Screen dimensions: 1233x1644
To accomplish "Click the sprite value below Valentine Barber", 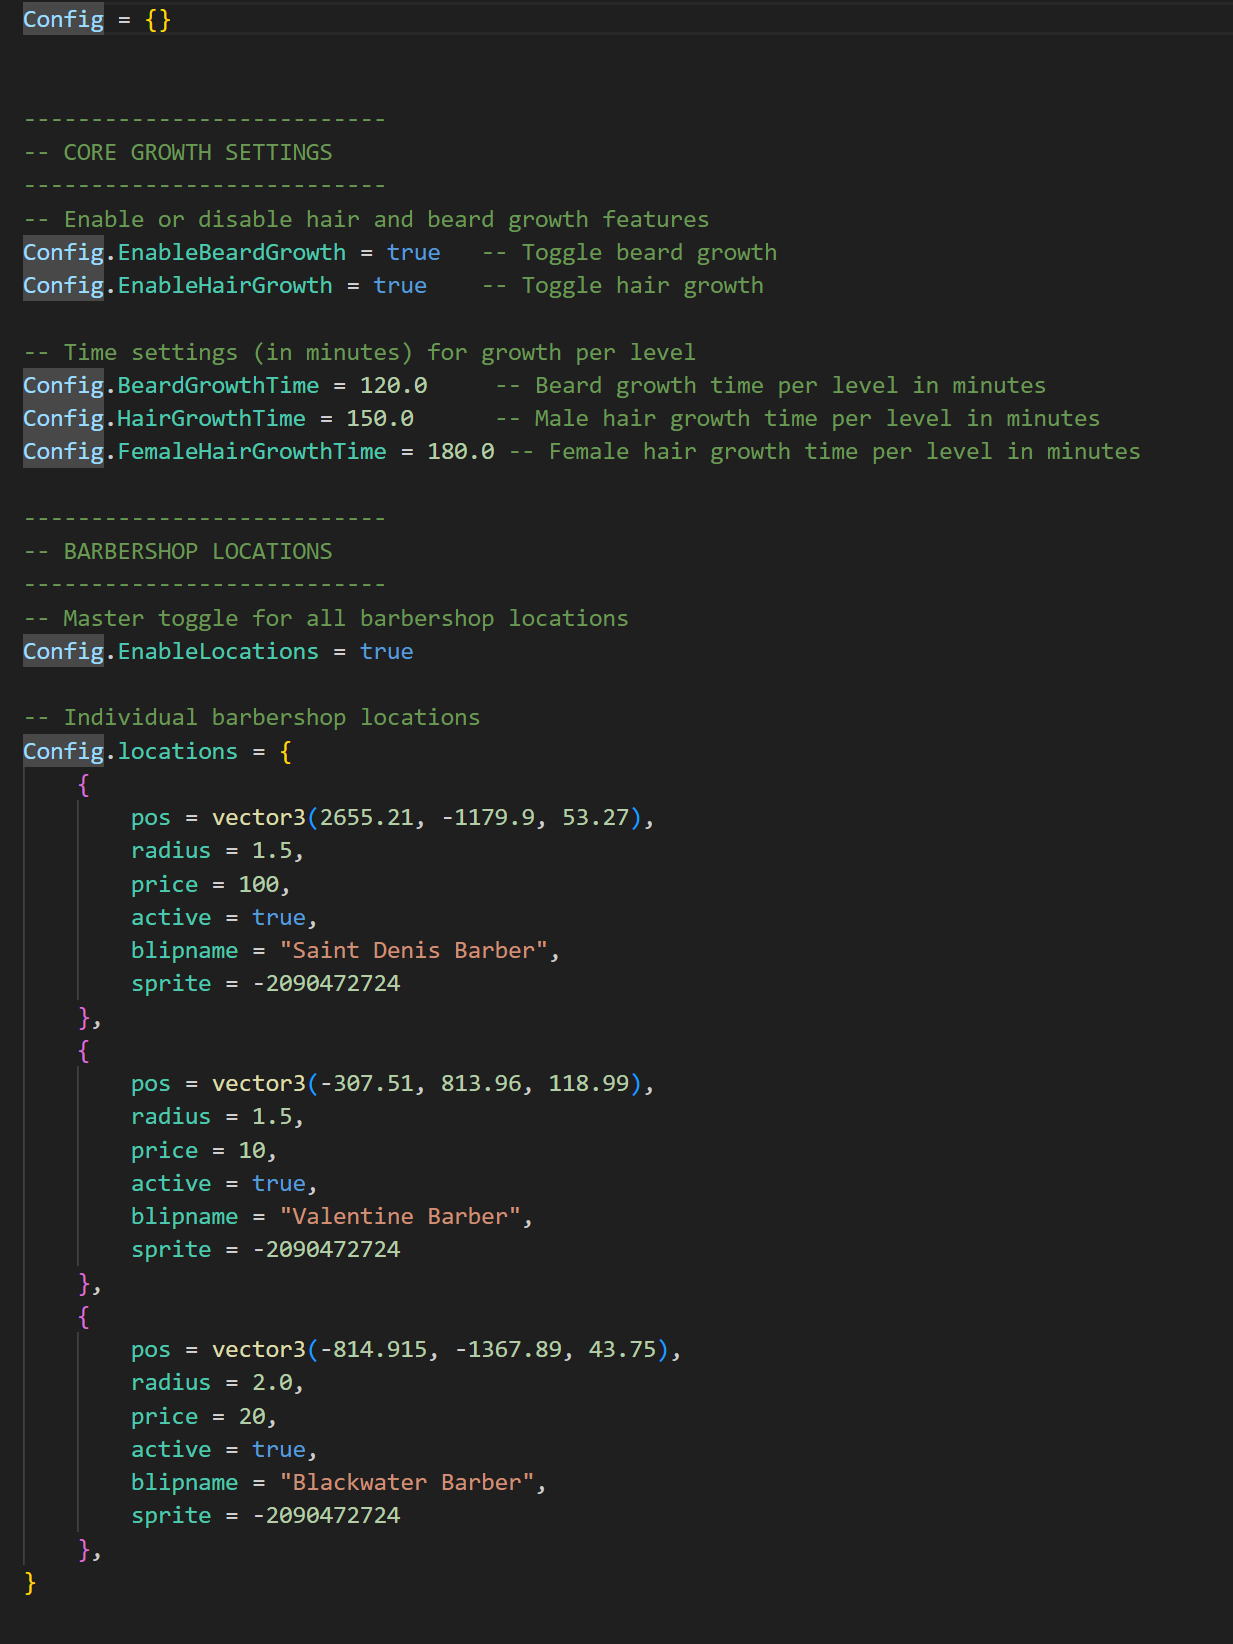I will 326,1249.
